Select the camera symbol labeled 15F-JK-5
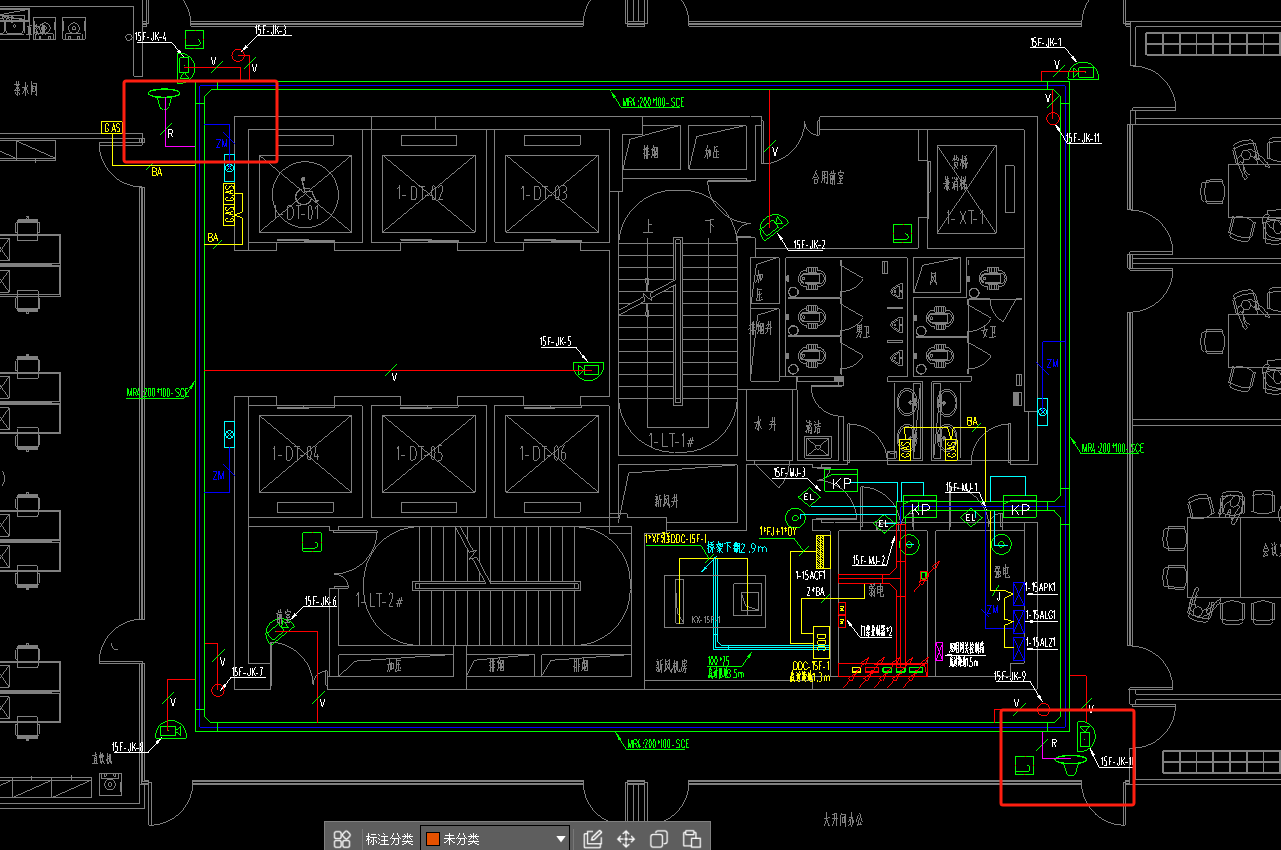This screenshot has width=1281, height=850. tap(588, 371)
